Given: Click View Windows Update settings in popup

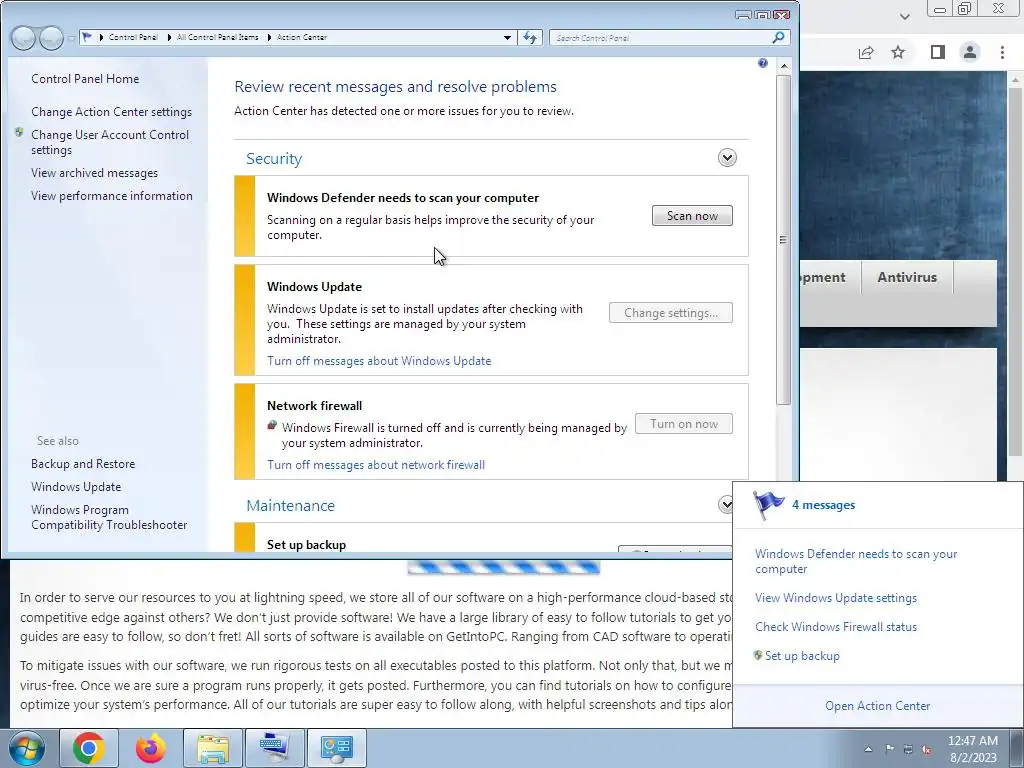Looking at the screenshot, I should (836, 598).
